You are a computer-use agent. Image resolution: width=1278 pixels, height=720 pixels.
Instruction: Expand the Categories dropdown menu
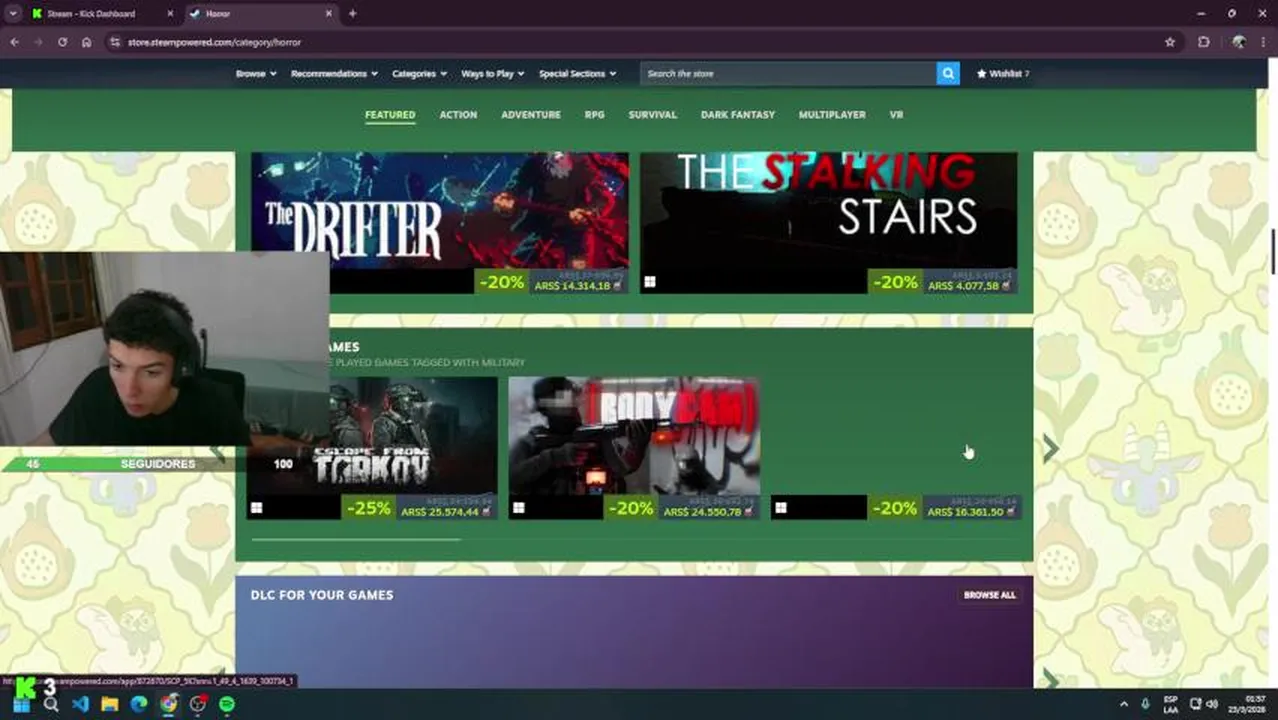419,73
